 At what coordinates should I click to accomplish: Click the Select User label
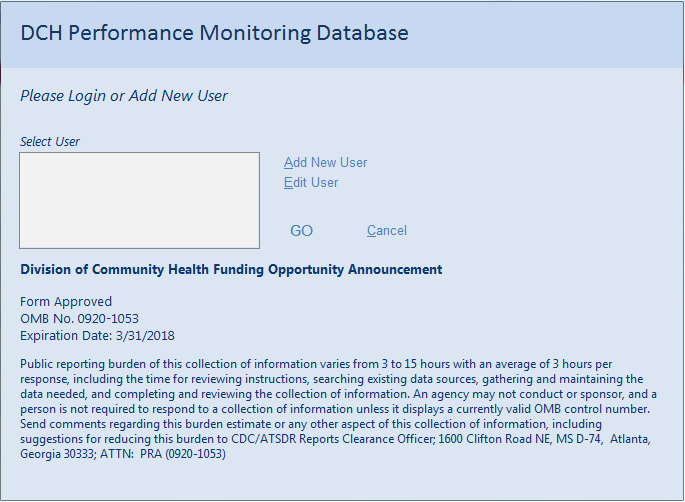50,142
